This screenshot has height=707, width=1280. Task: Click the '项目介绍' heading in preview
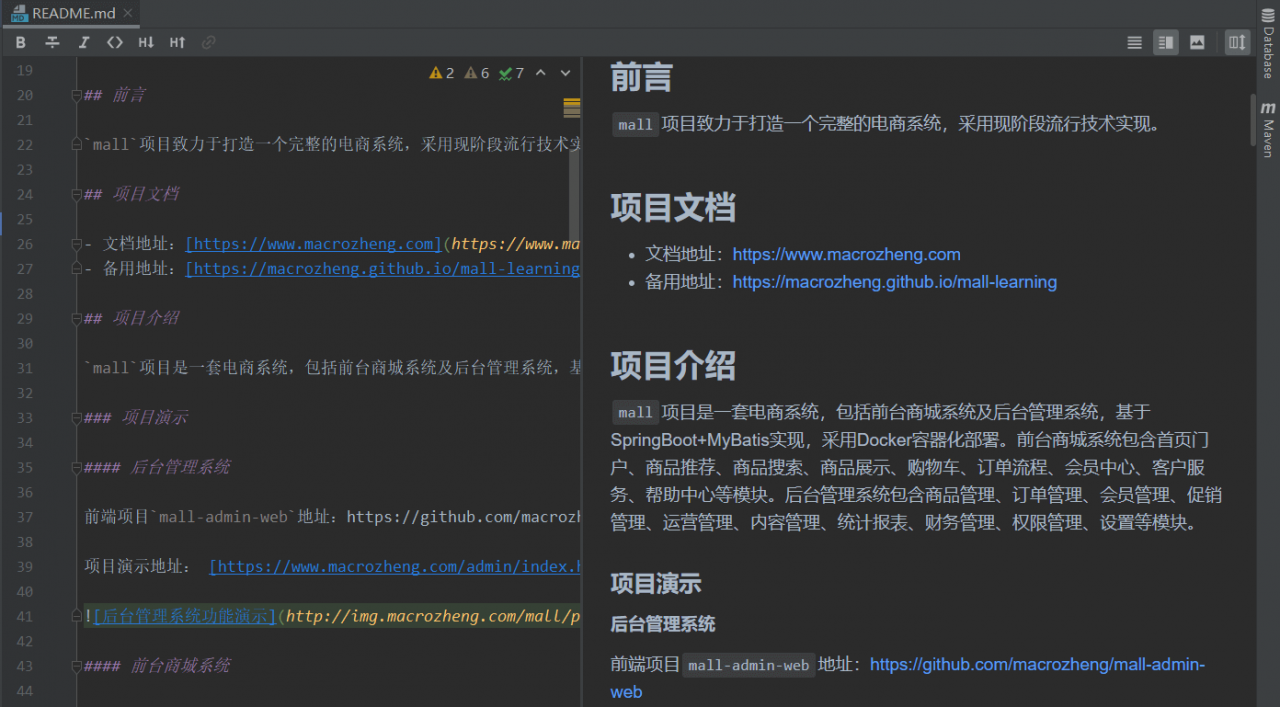click(673, 365)
